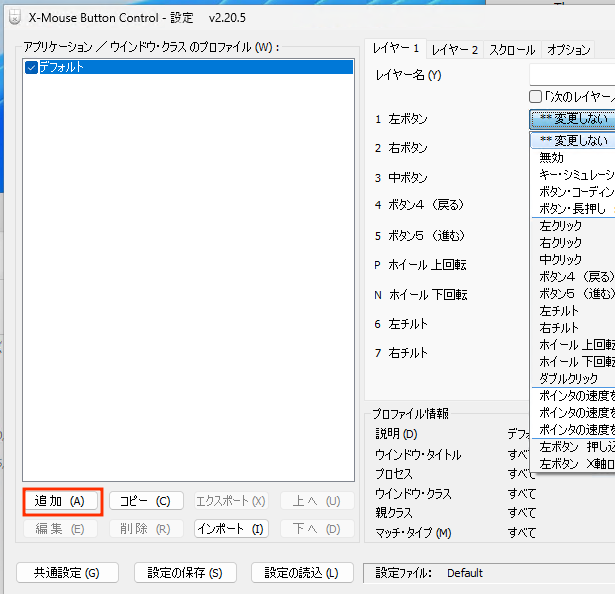Viewport: 615px width, 594px height.
Task: Click the 説明 (D) label
Action: (396, 434)
